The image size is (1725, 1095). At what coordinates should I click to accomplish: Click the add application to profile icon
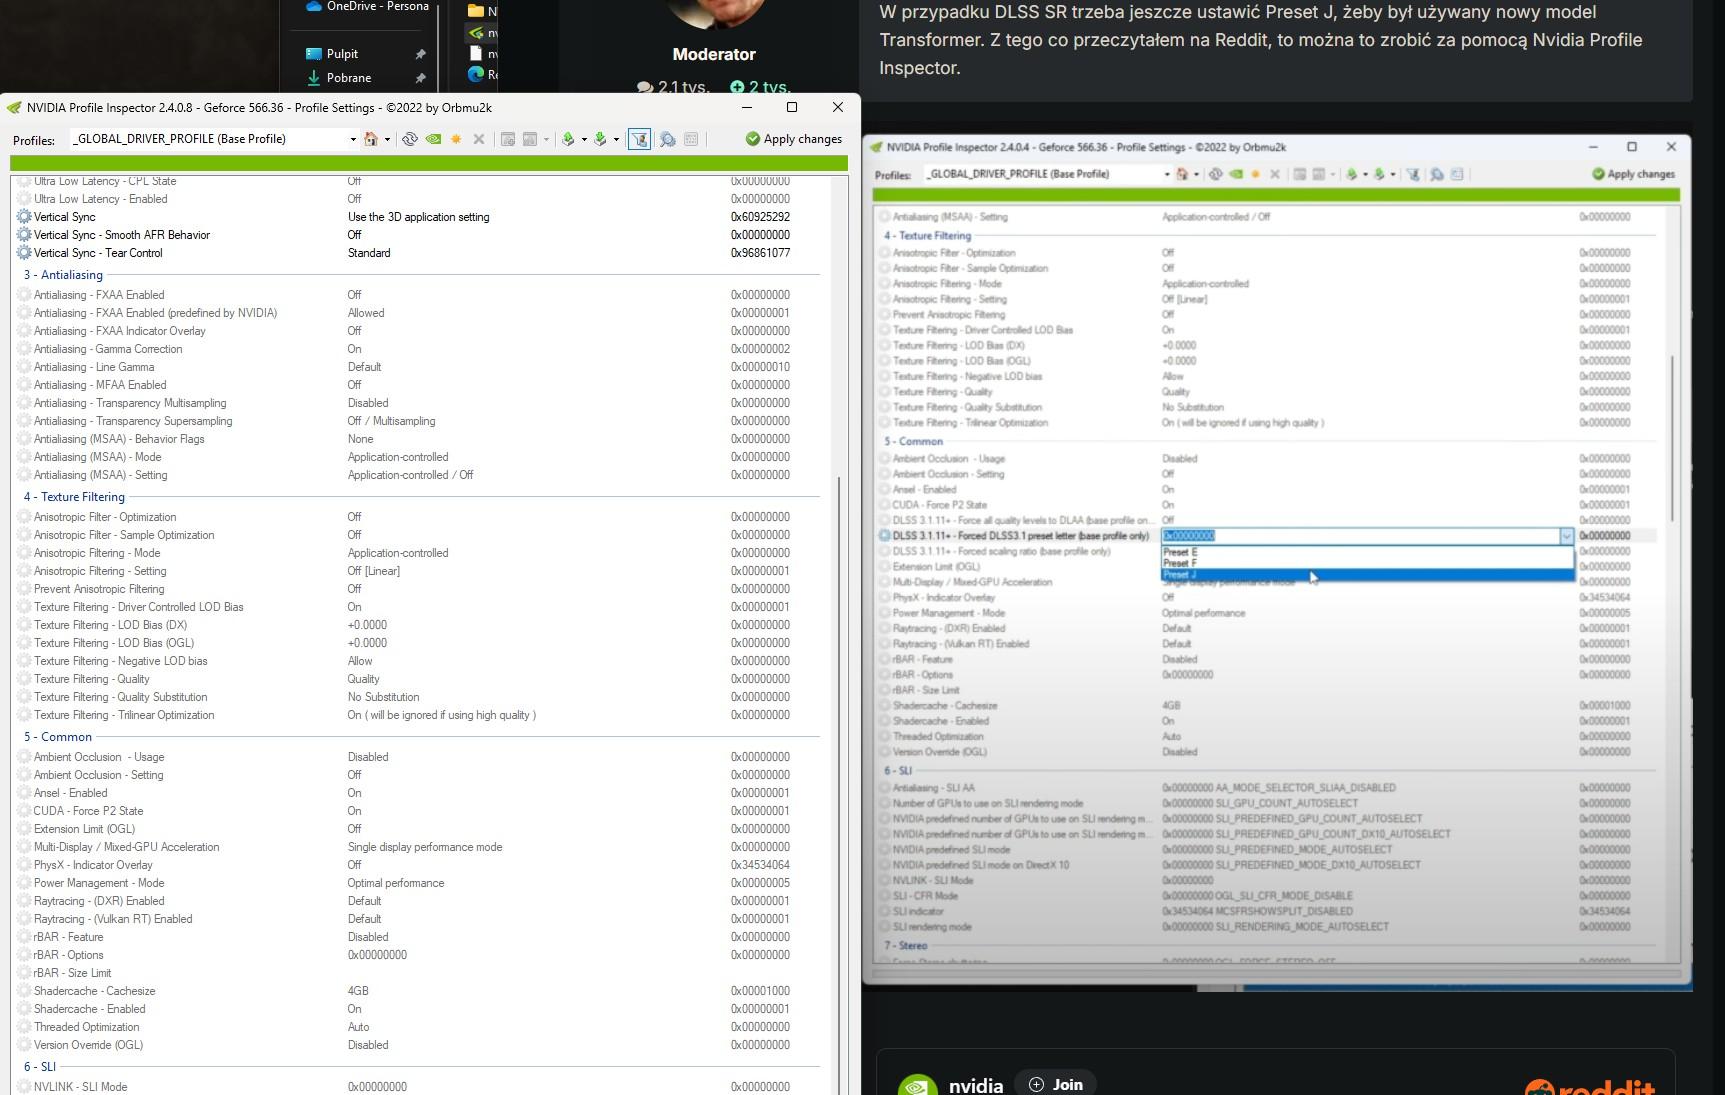508,139
